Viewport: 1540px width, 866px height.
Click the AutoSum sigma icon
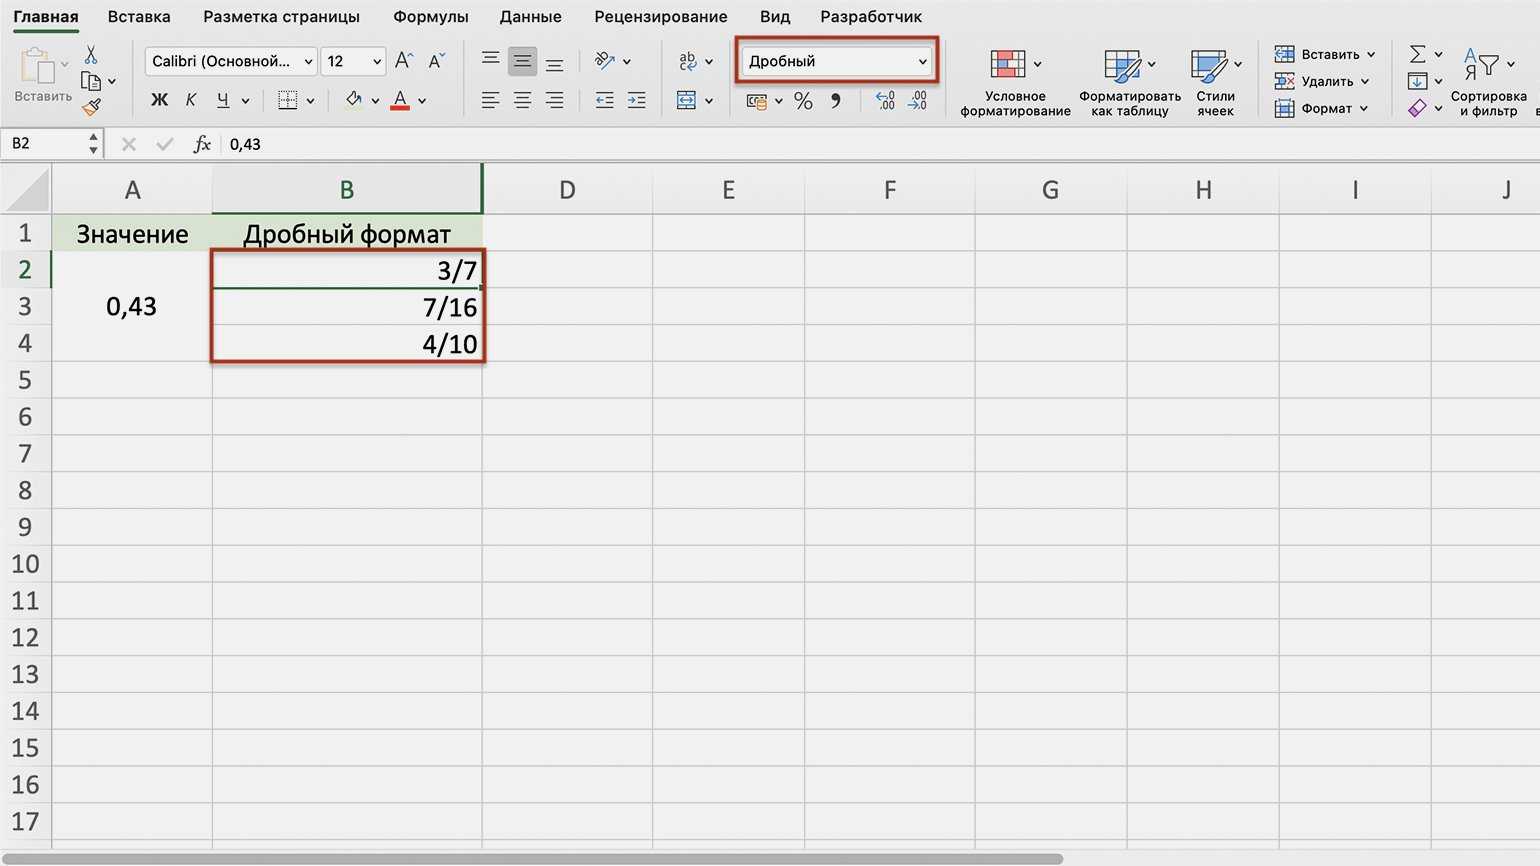[1417, 54]
